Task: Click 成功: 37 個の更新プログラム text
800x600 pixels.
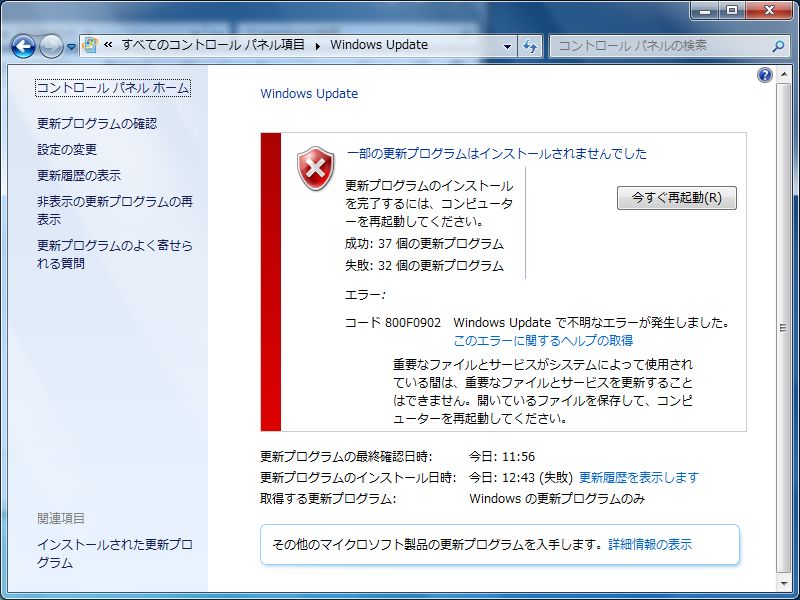Action: (x=424, y=244)
